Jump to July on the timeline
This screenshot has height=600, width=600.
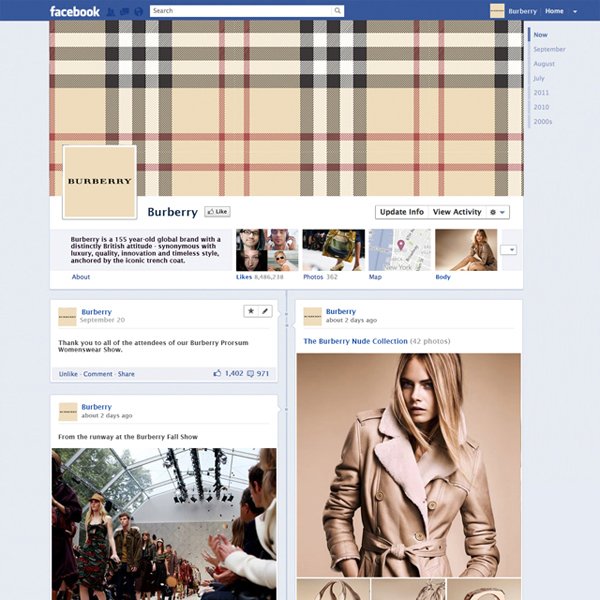[539, 78]
